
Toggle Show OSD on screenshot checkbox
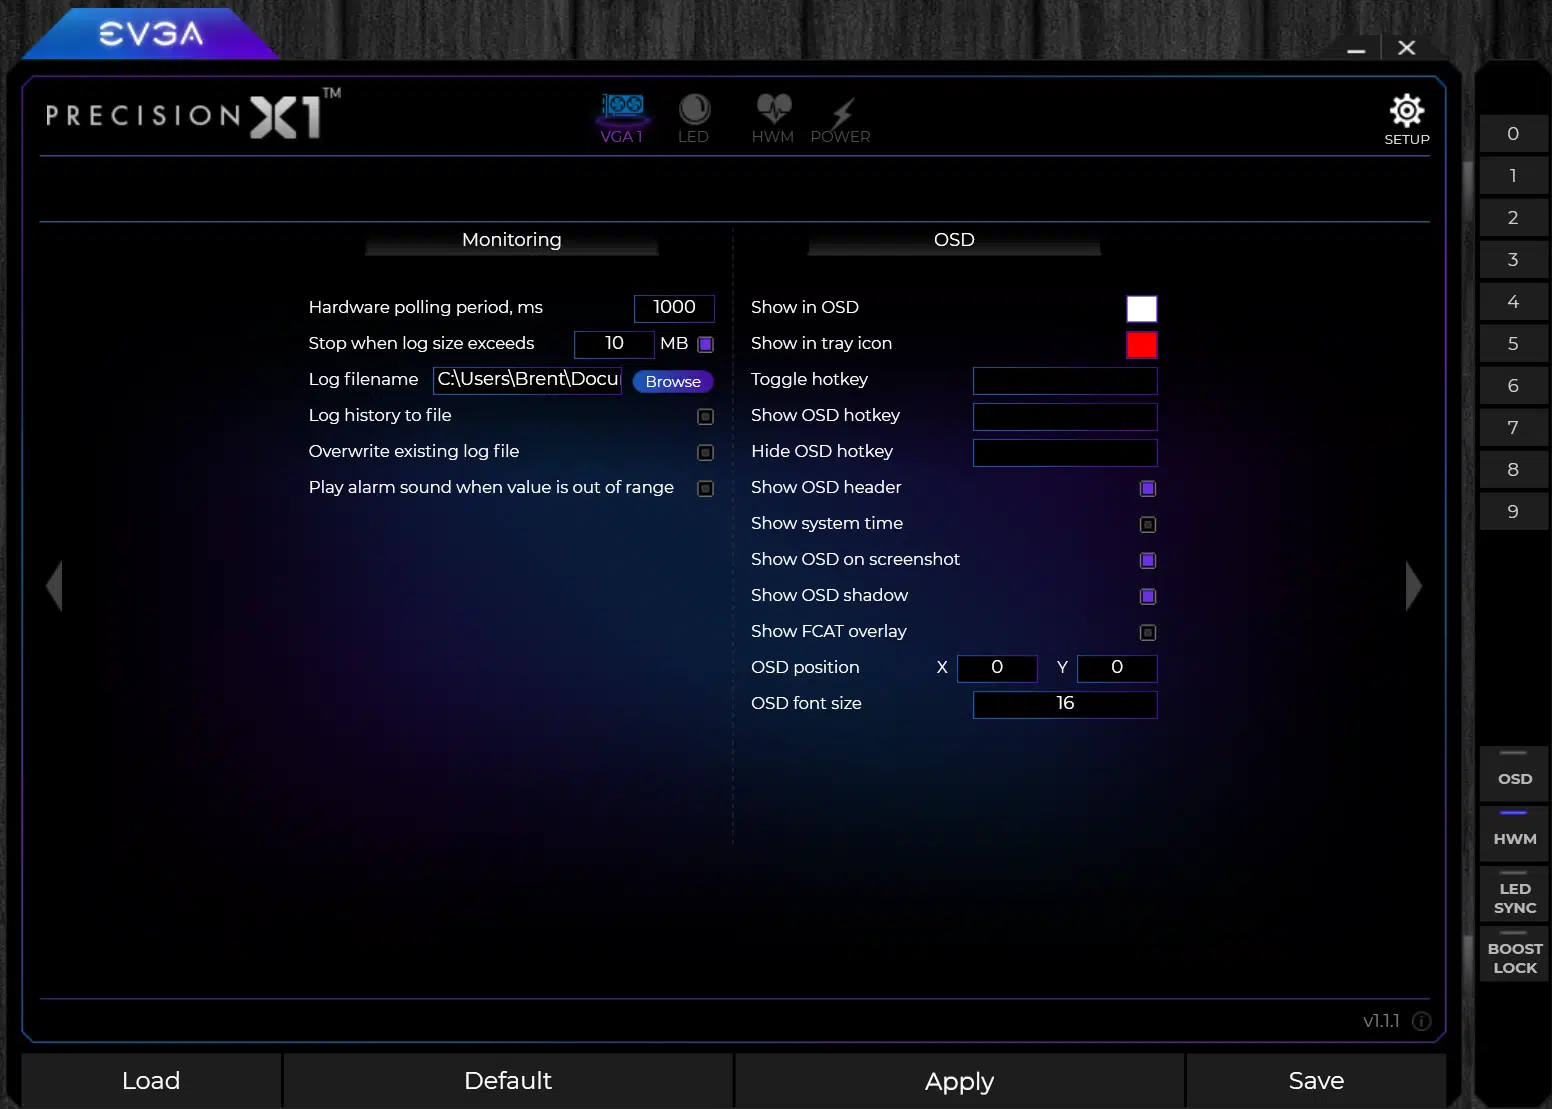coord(1148,560)
